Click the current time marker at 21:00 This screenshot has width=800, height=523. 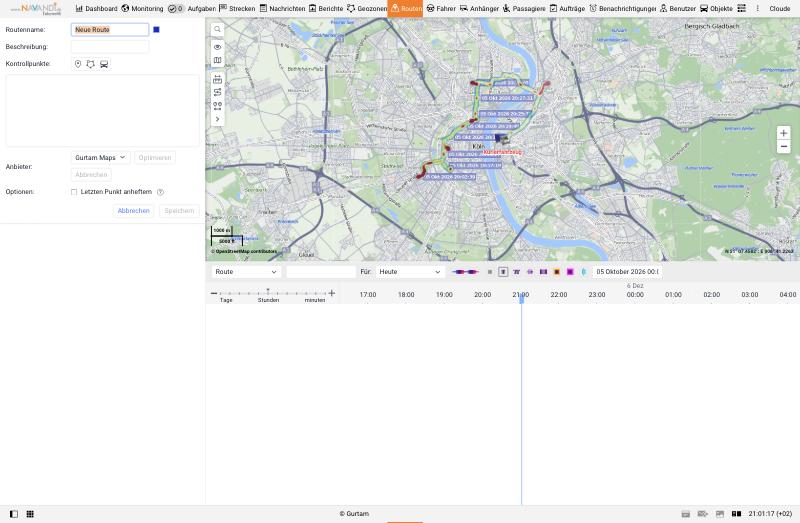pyautogui.click(x=521, y=298)
